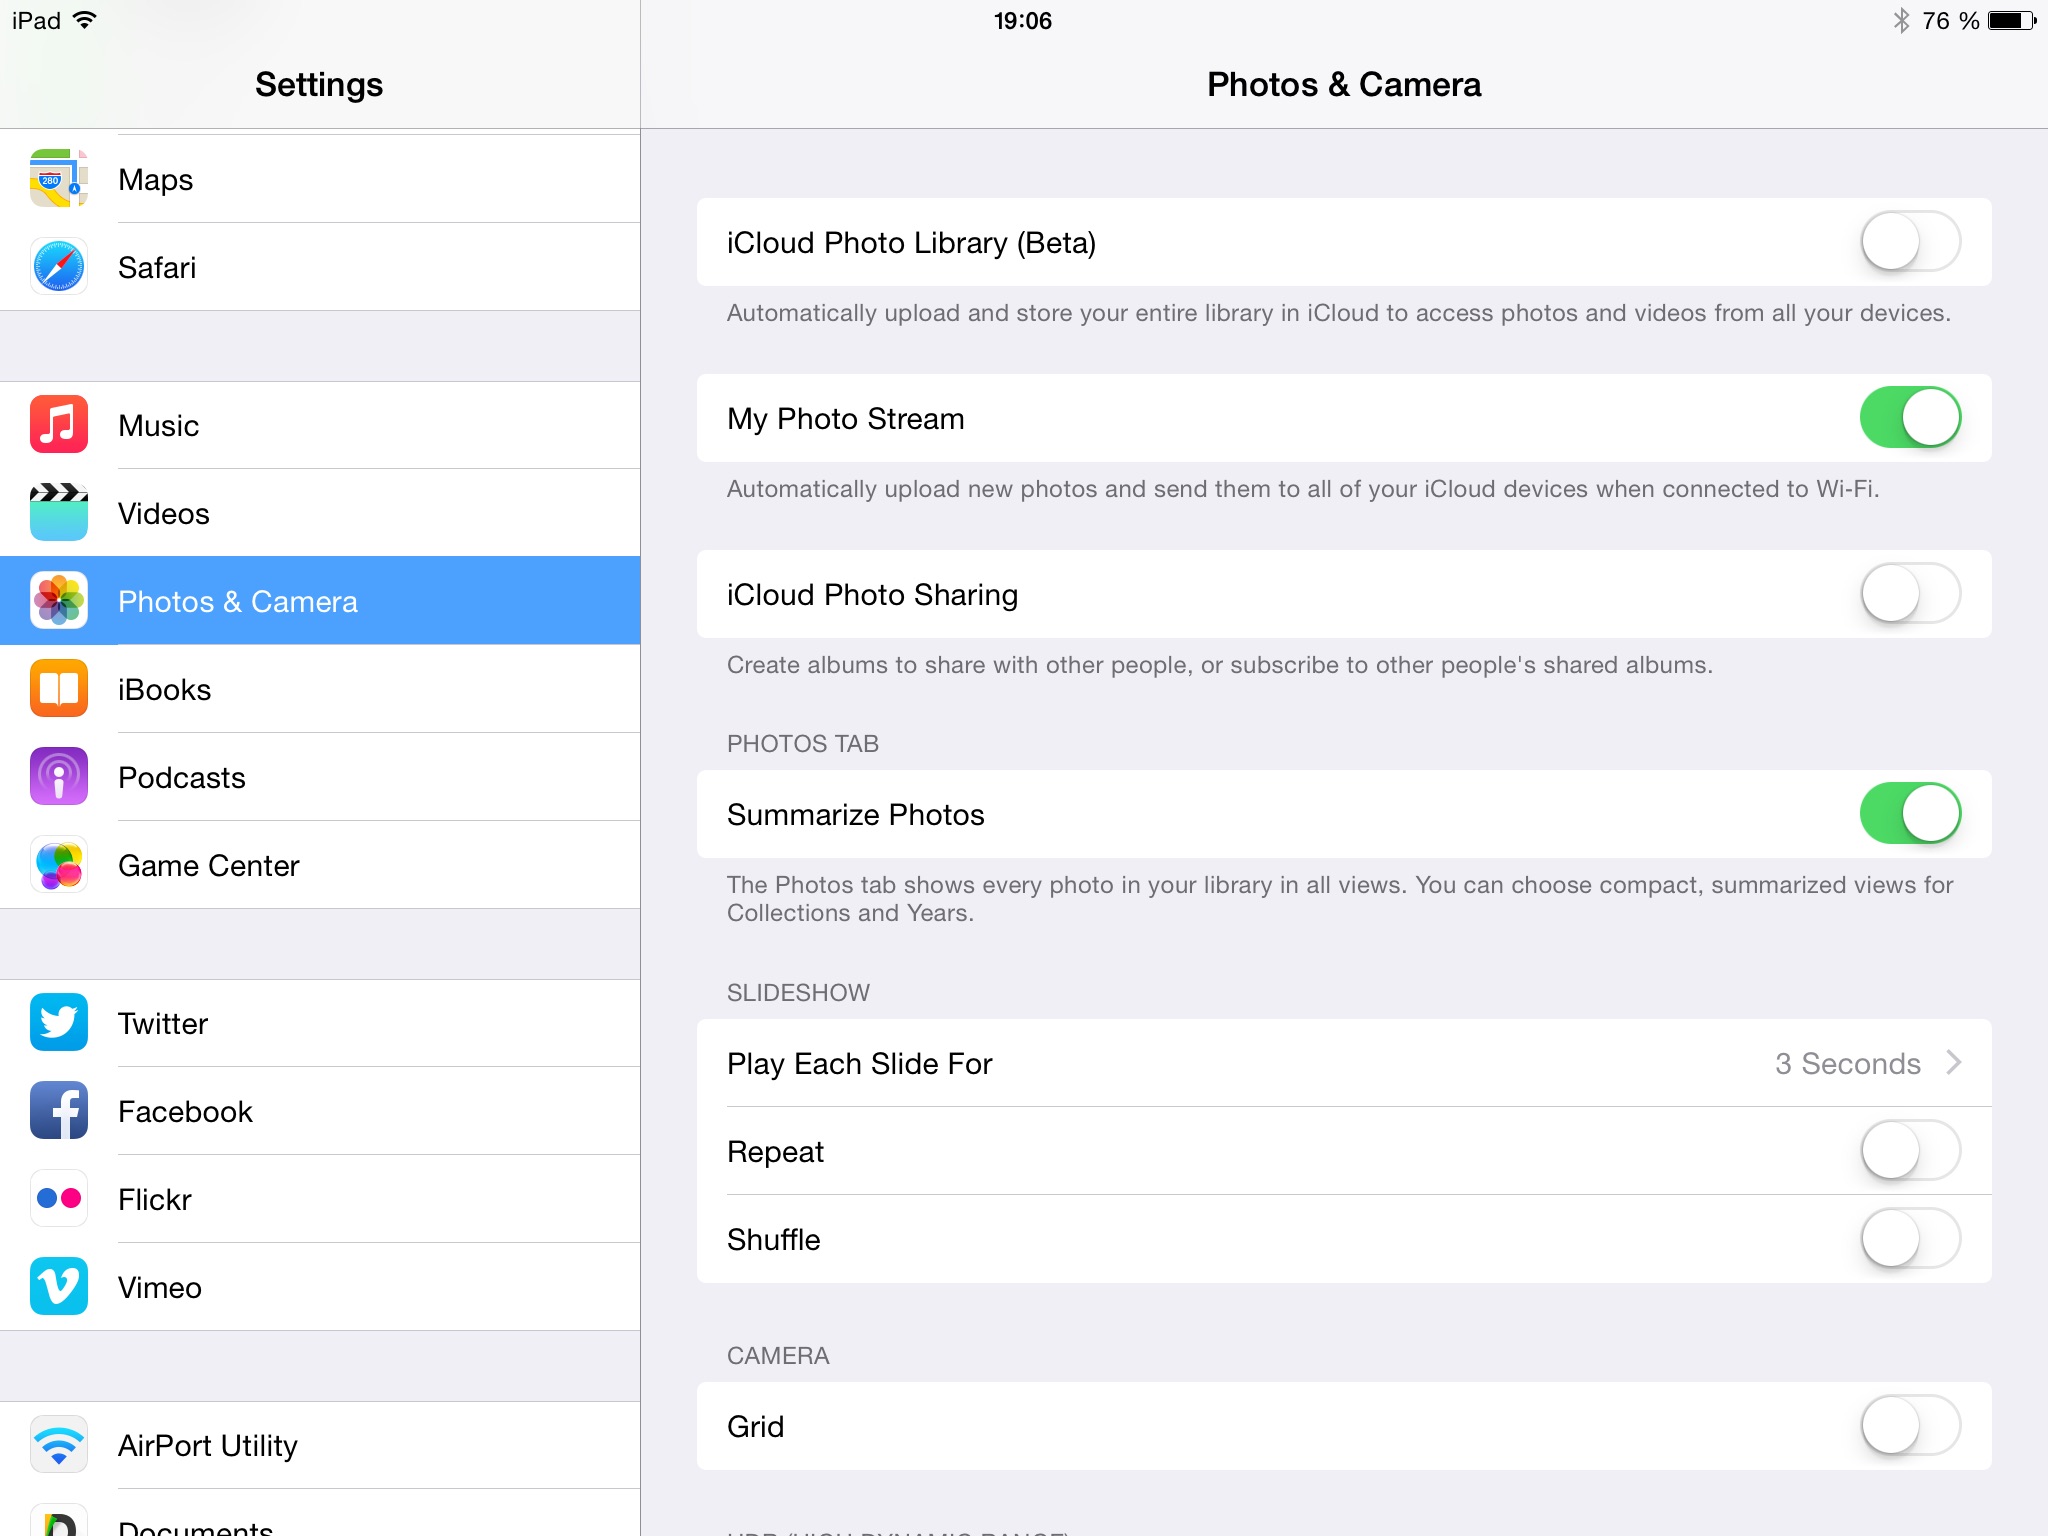The width and height of the screenshot is (2048, 1536).
Task: Open the Maps settings icon
Action: [59, 179]
